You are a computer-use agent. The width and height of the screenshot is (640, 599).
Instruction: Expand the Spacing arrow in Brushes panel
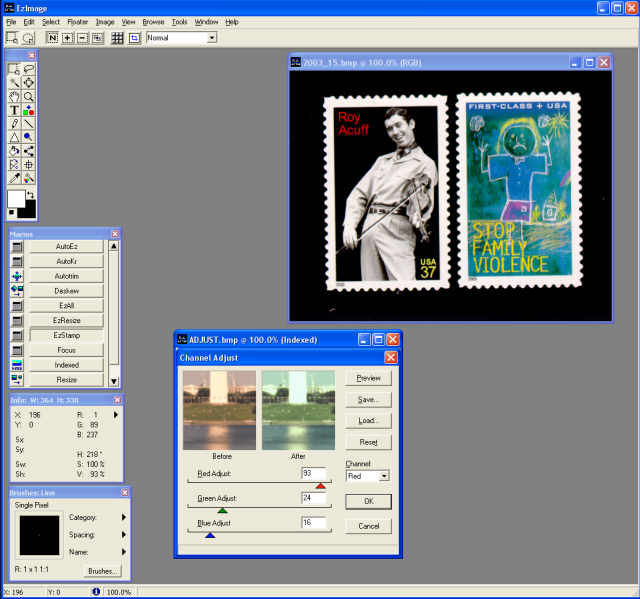coord(124,535)
